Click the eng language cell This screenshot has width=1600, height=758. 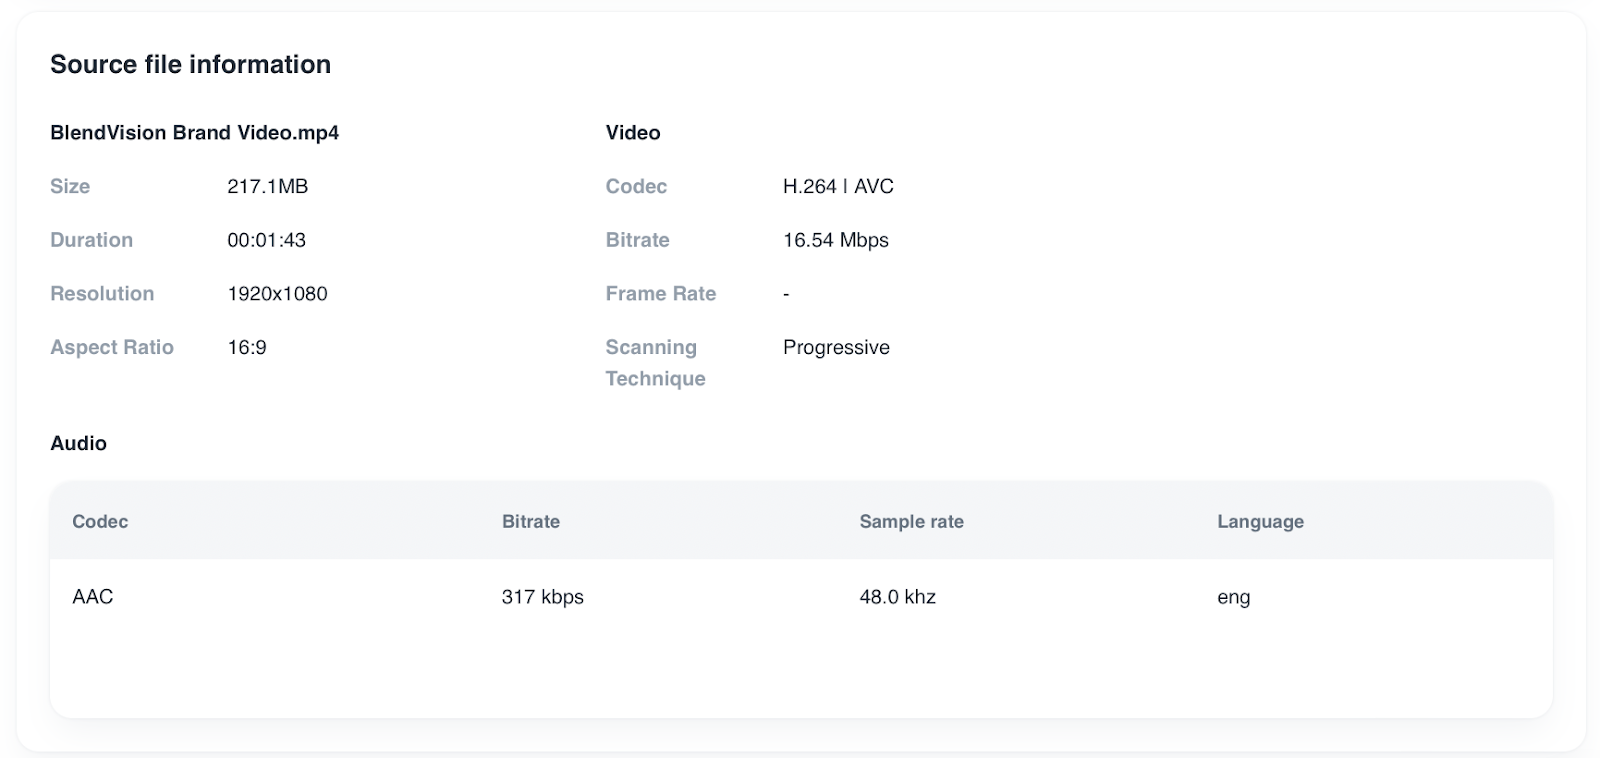tap(1233, 597)
